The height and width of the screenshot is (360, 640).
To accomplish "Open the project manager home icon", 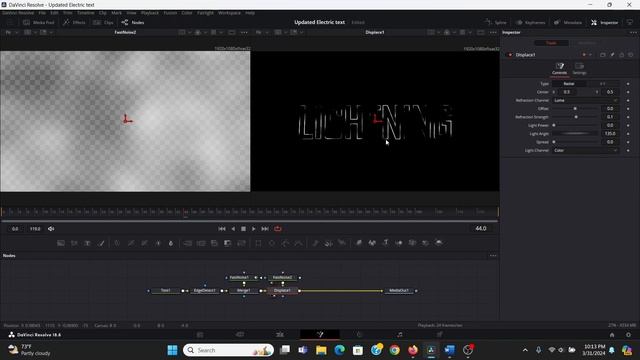I will 612,335.
